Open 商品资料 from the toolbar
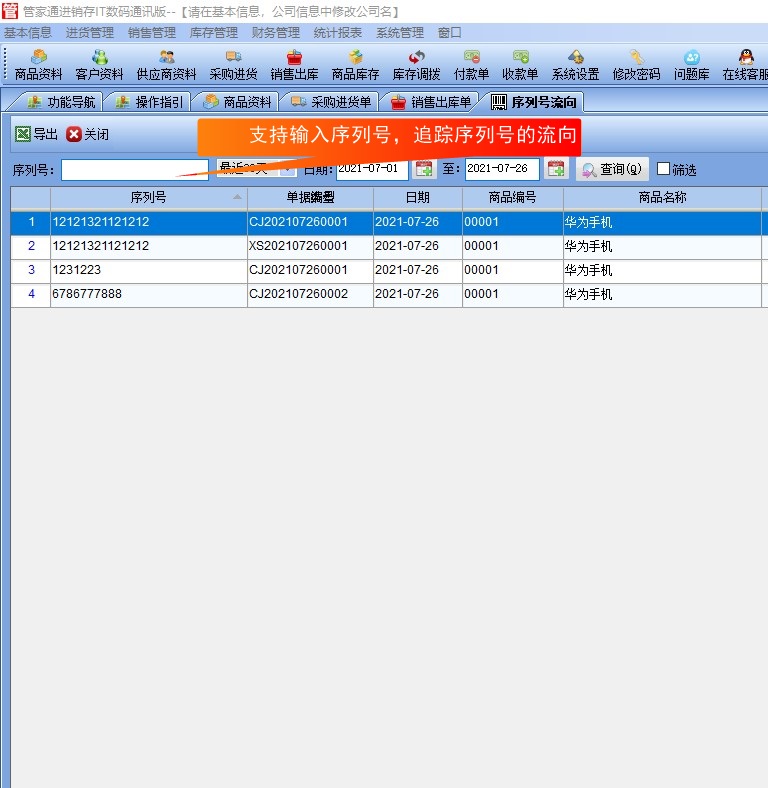The width and height of the screenshot is (768, 788). click(38, 65)
